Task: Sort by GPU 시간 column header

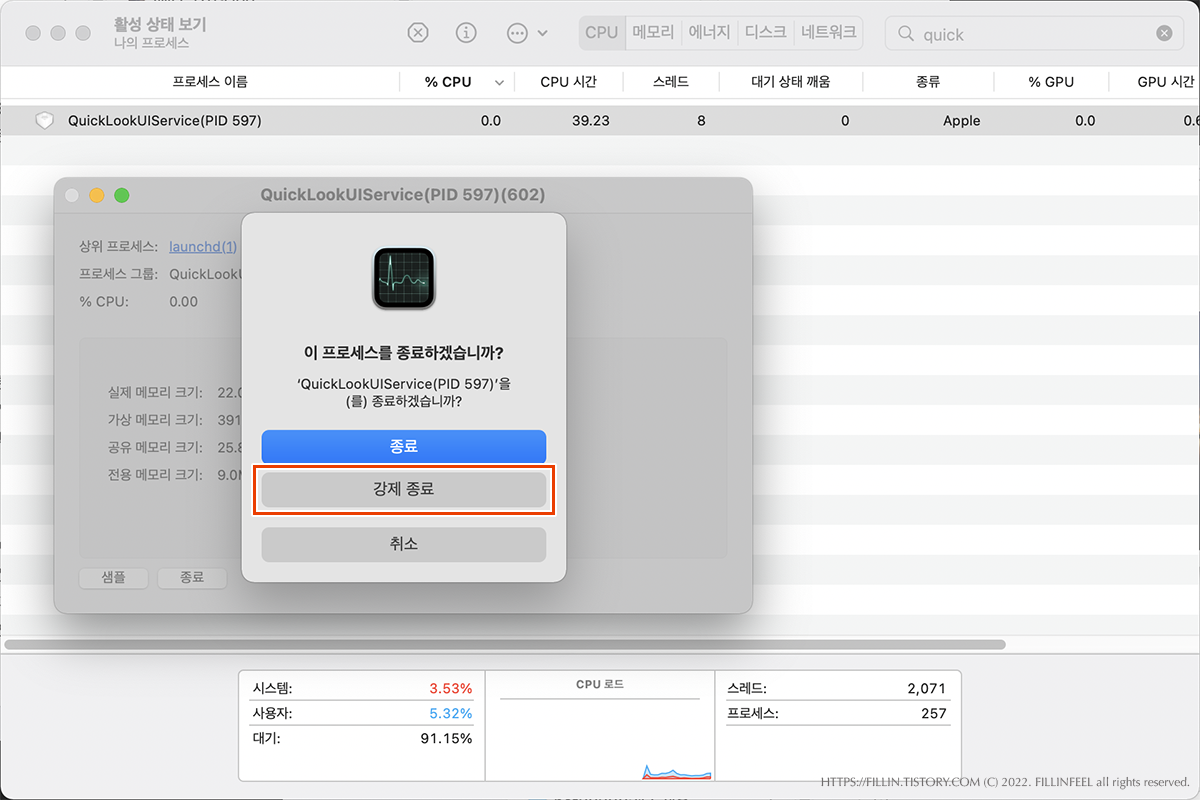Action: click(1166, 82)
